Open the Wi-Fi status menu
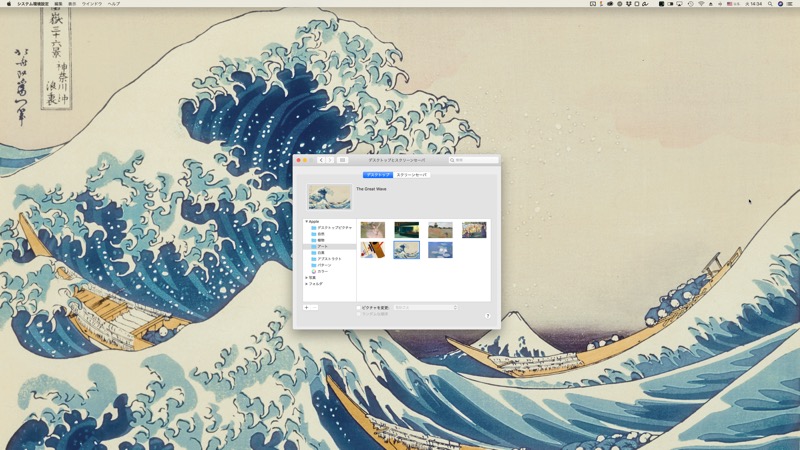The image size is (800, 450). (x=701, y=4)
